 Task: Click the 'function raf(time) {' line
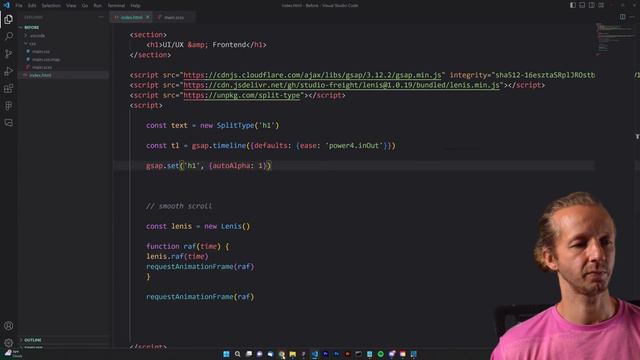[188, 247]
